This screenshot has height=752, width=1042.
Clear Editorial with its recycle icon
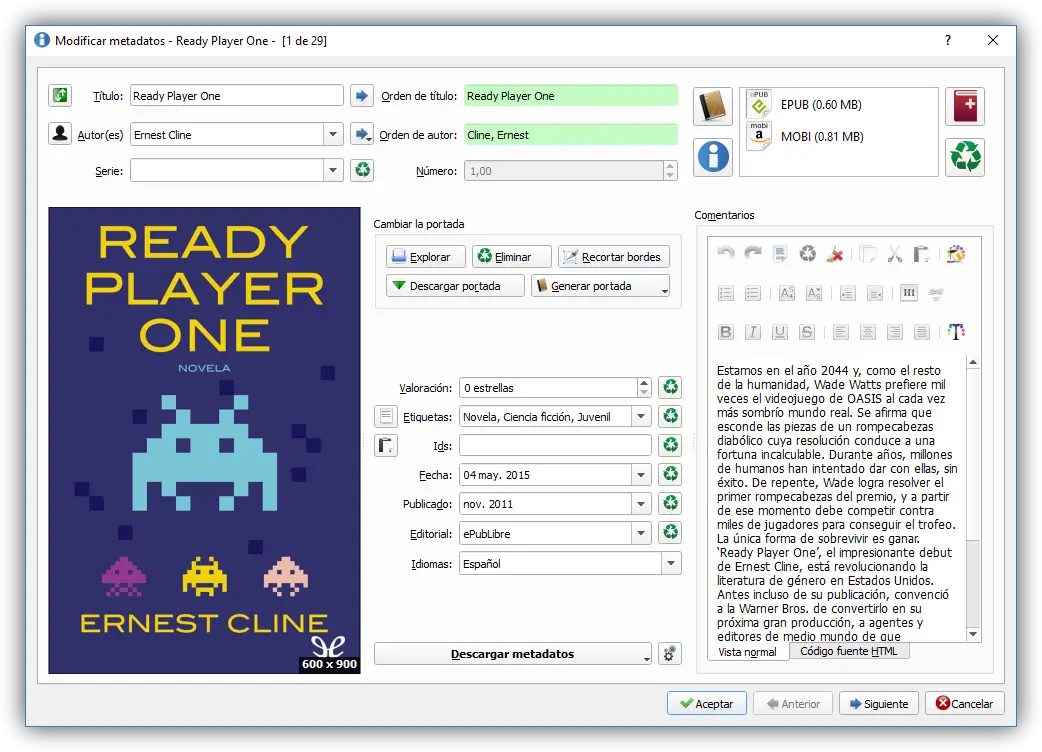[671, 533]
